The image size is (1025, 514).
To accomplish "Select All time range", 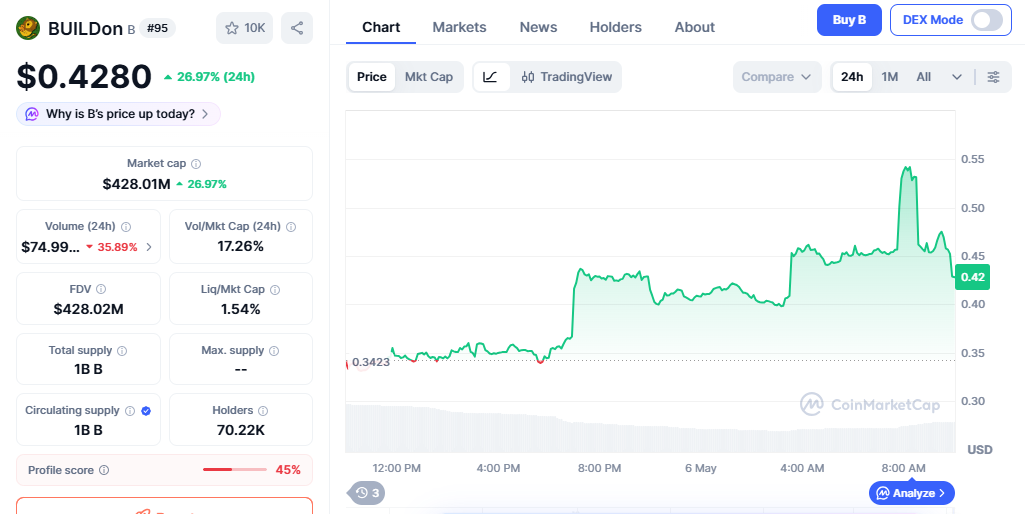I will click(x=923, y=77).
